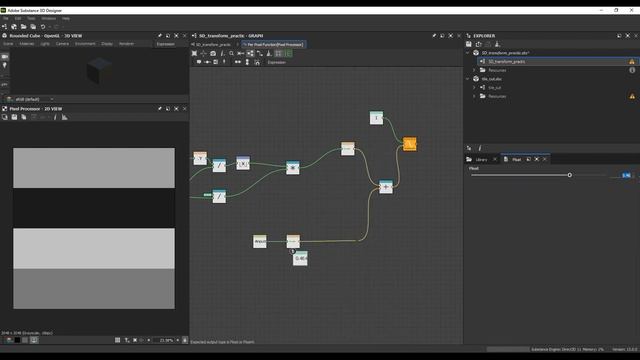Click the gray swatch in 2D View footer
640x360 pixels.
pyautogui.click(x=25, y=340)
